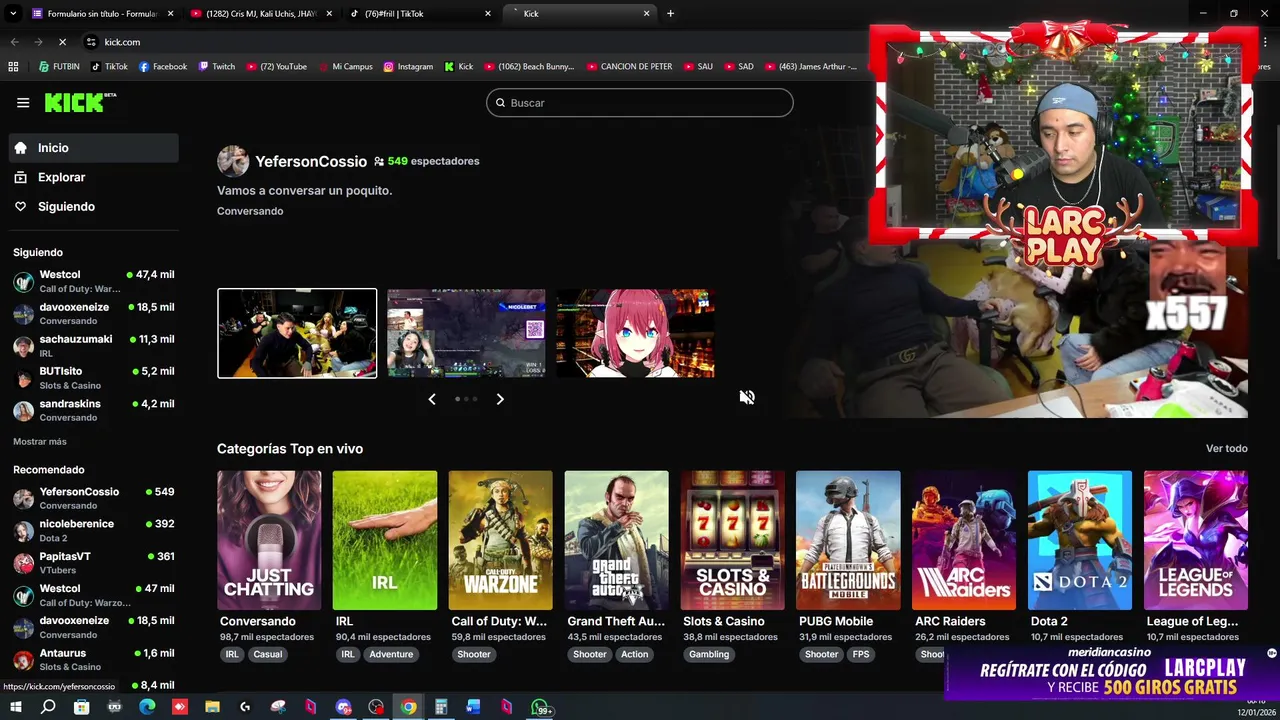Open Word from the taskbar
Screen dimensions: 1280x720
tap(474, 708)
